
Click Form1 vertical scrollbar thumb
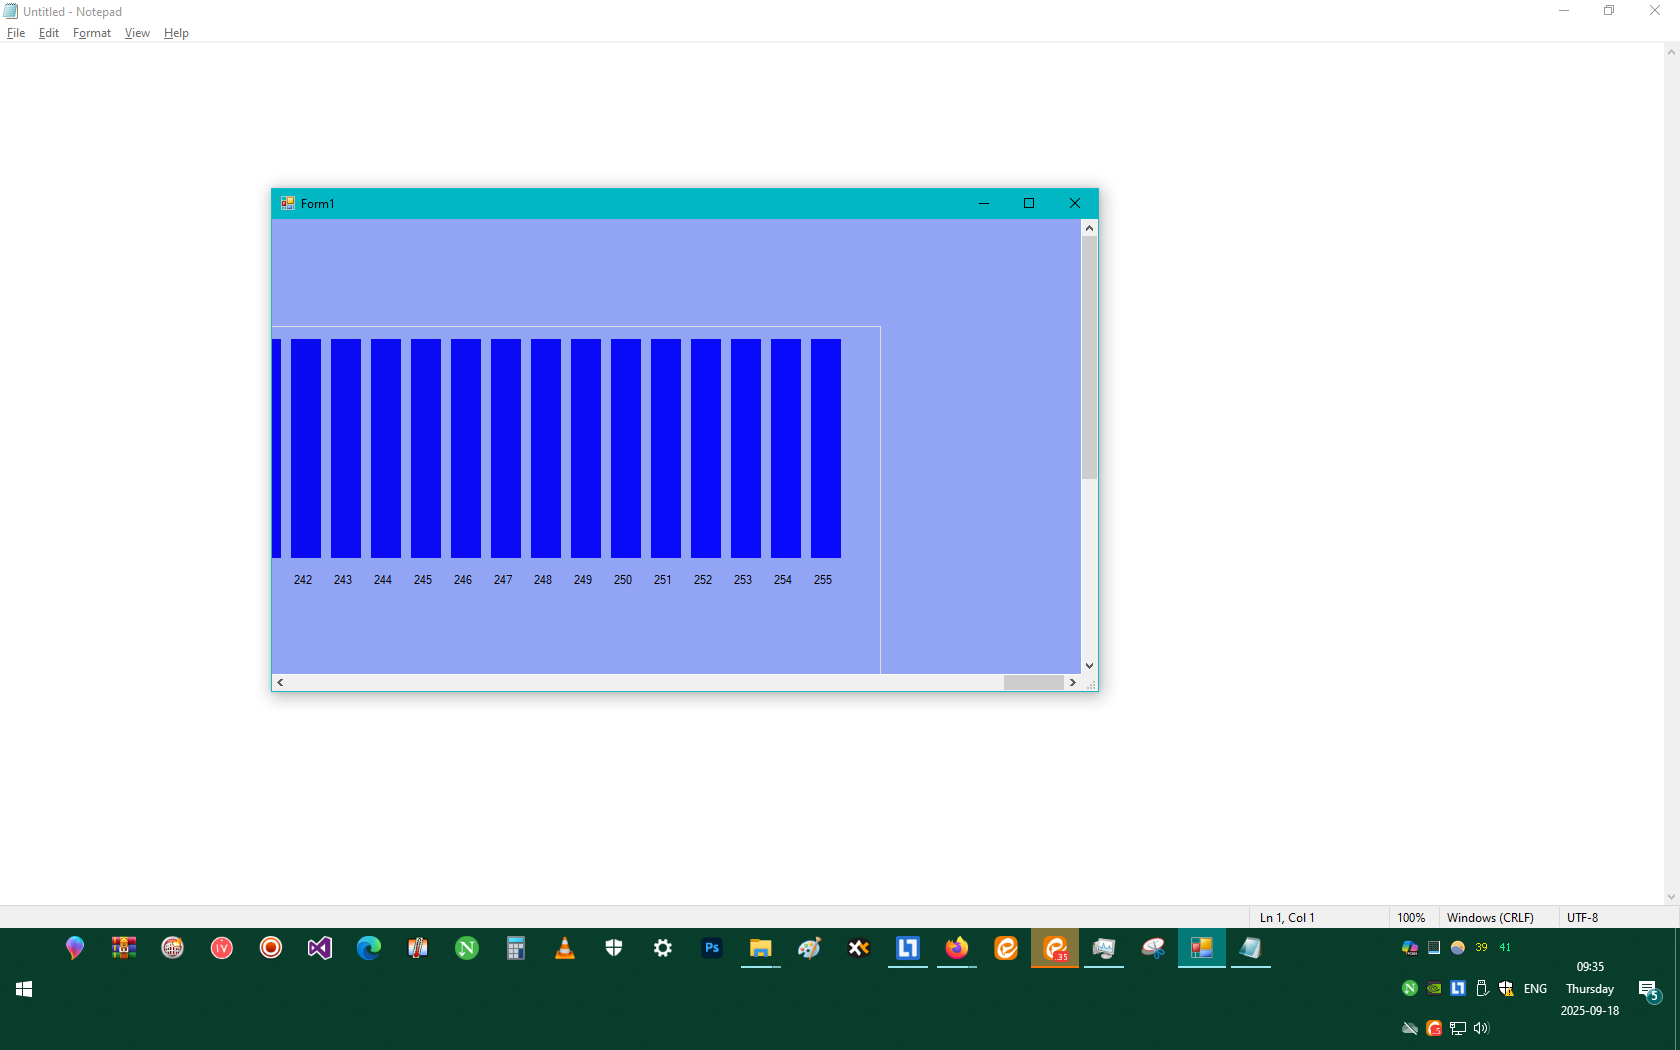pyautogui.click(x=1089, y=357)
